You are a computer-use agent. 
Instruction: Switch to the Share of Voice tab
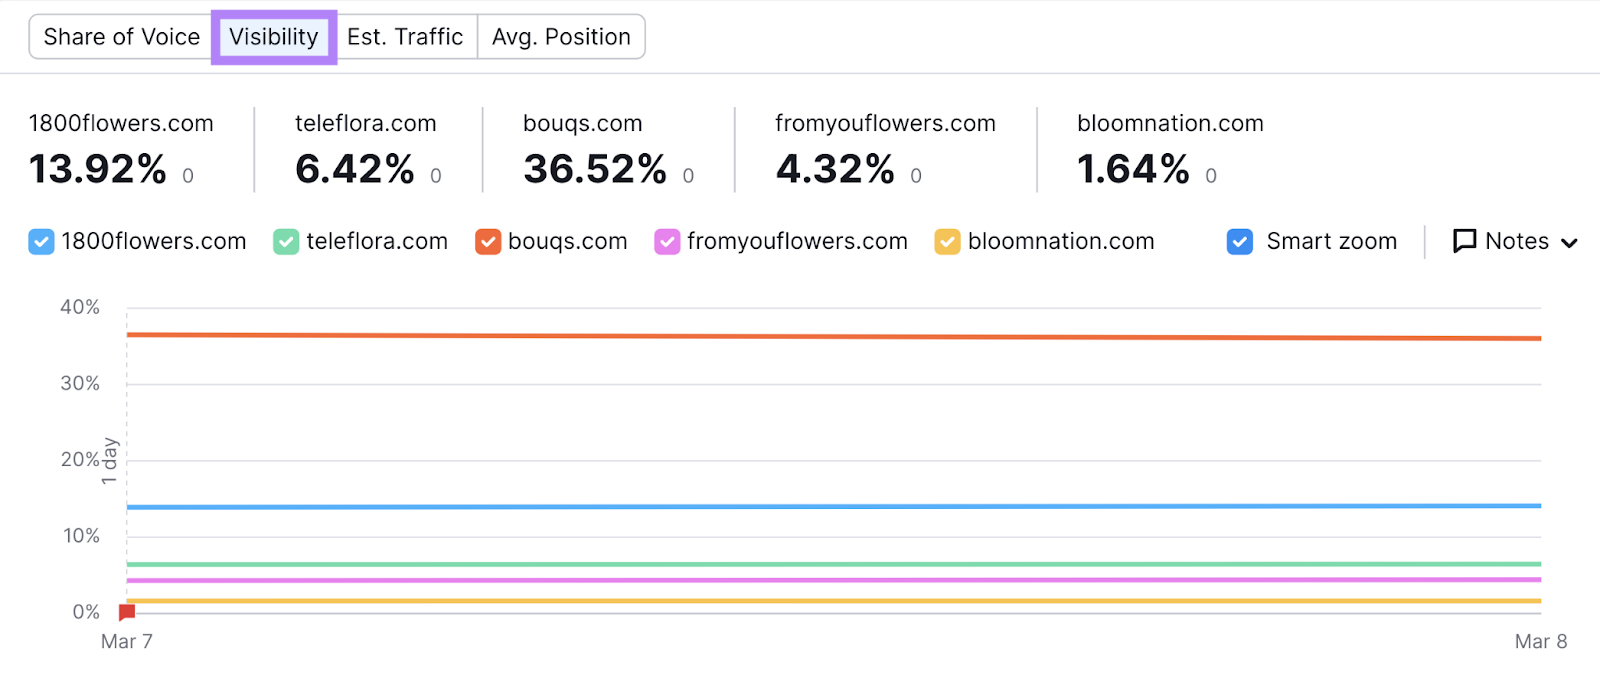click(x=121, y=37)
